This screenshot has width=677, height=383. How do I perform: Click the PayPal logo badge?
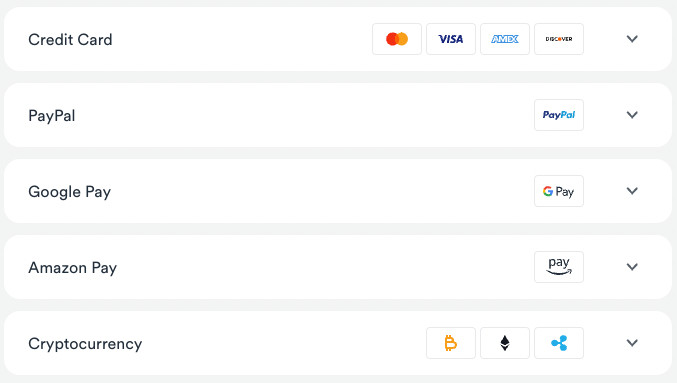[x=559, y=115]
